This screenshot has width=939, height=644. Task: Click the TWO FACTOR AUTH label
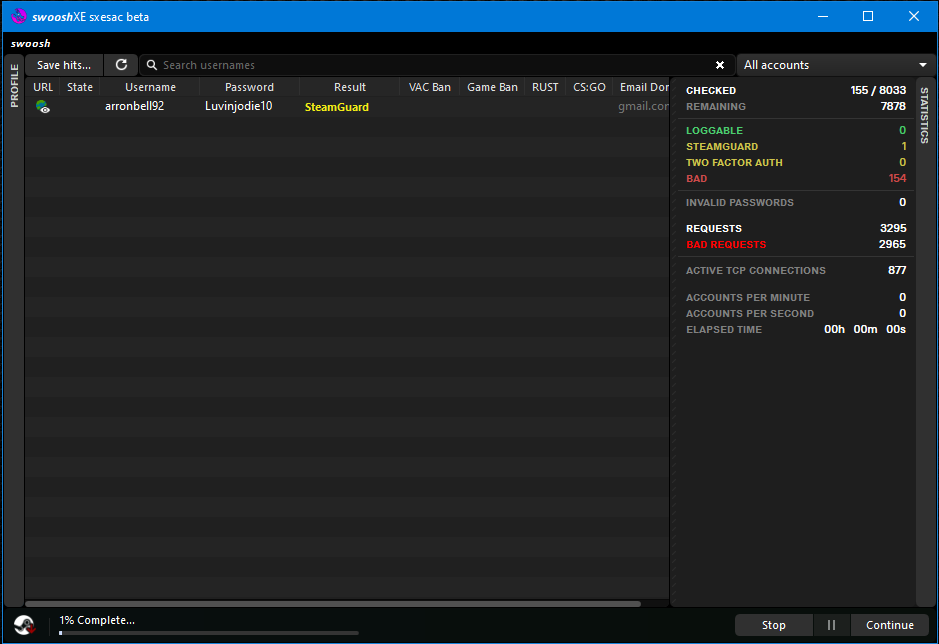[734, 162]
